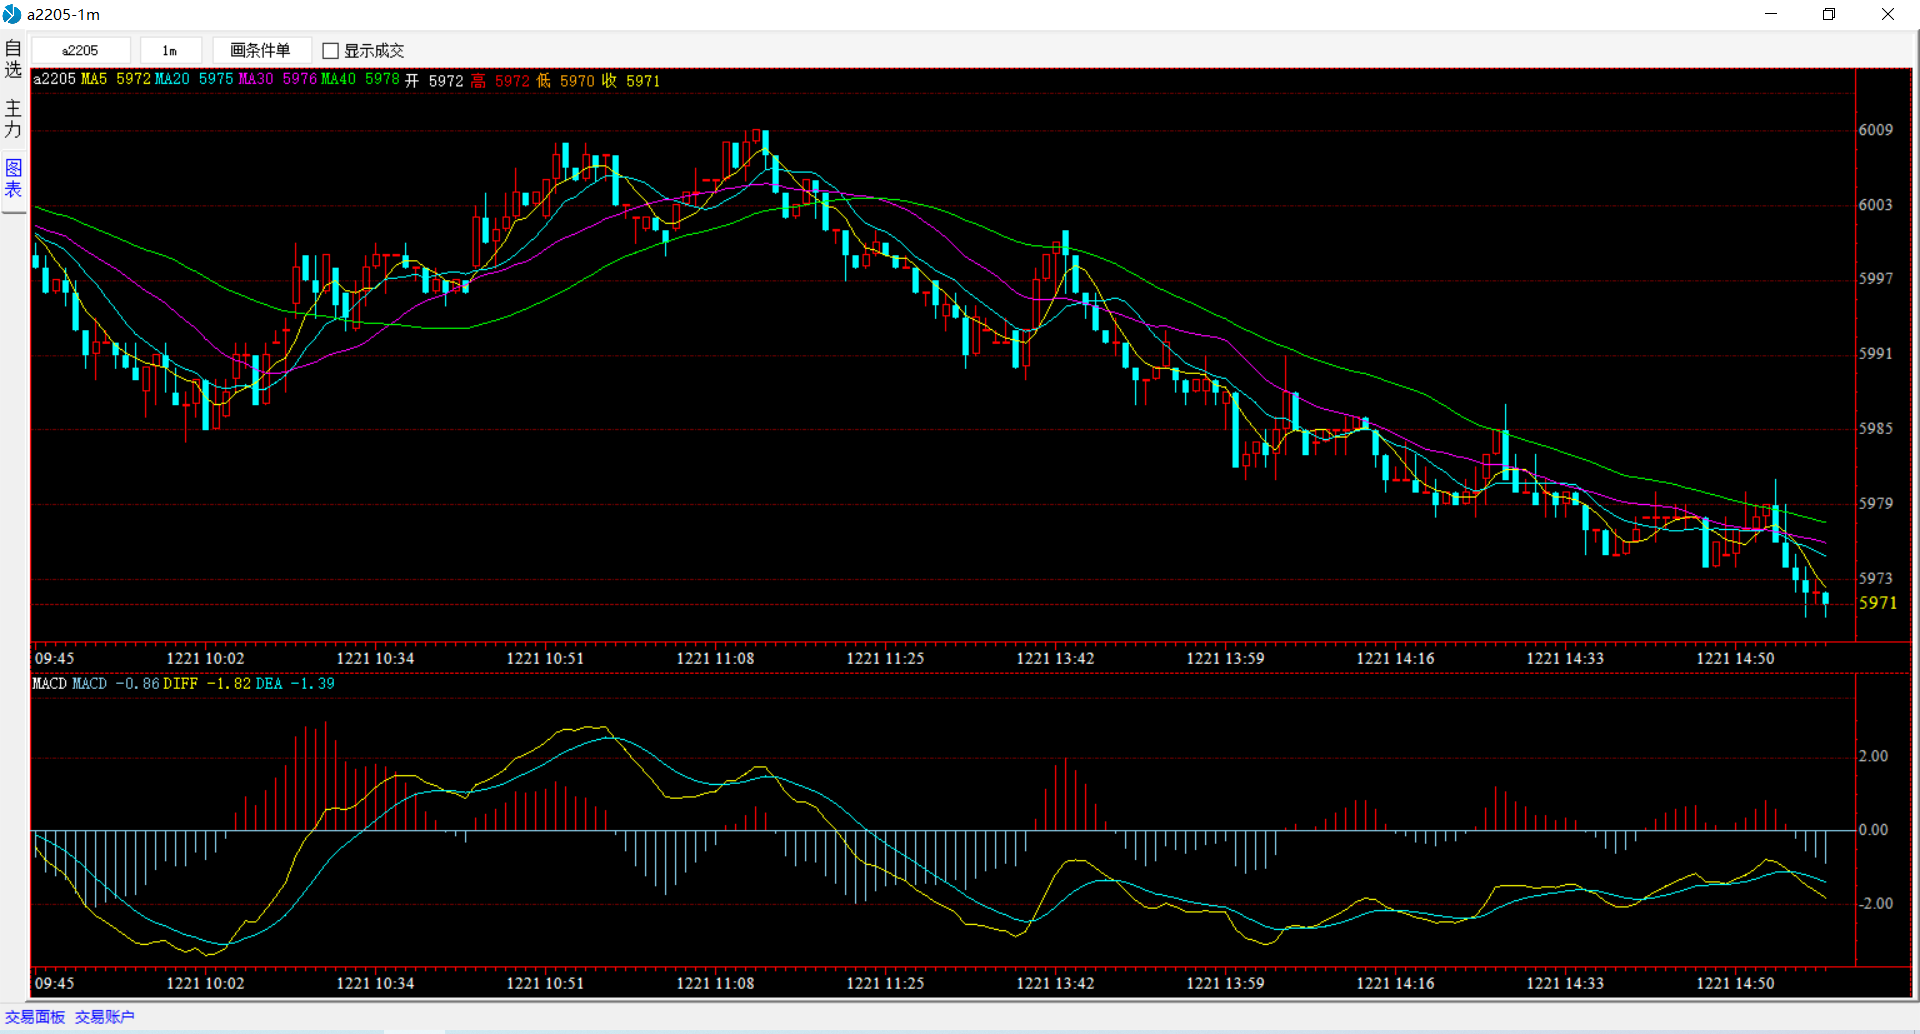Maximize or restore the chart window
The width and height of the screenshot is (1920, 1034).
tap(1829, 14)
